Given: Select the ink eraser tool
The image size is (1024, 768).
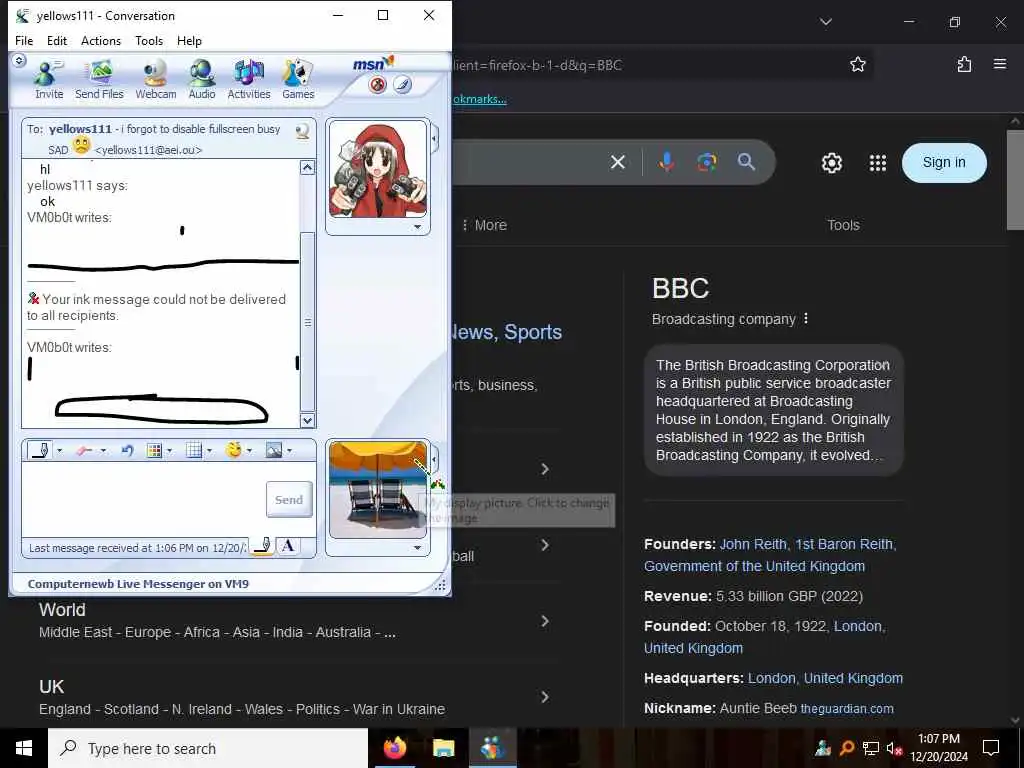Looking at the screenshot, I should 84,451.
